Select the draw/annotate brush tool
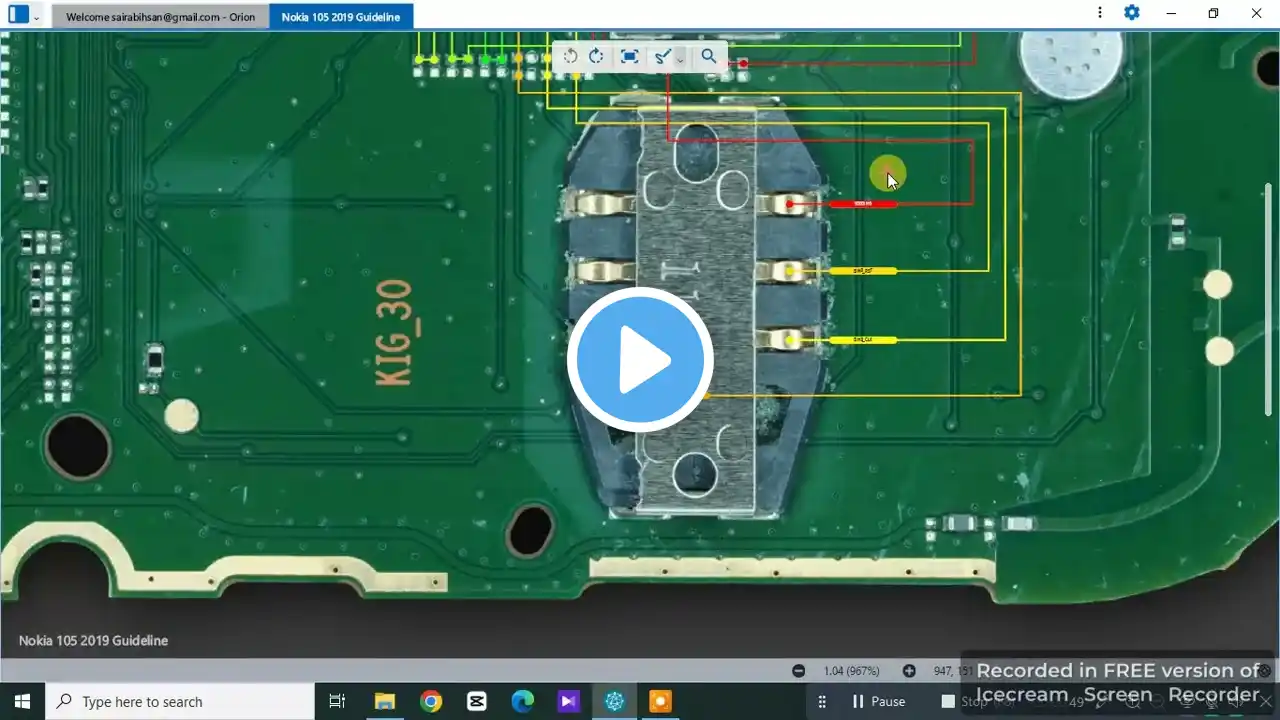The width and height of the screenshot is (1280, 720). coord(661,57)
